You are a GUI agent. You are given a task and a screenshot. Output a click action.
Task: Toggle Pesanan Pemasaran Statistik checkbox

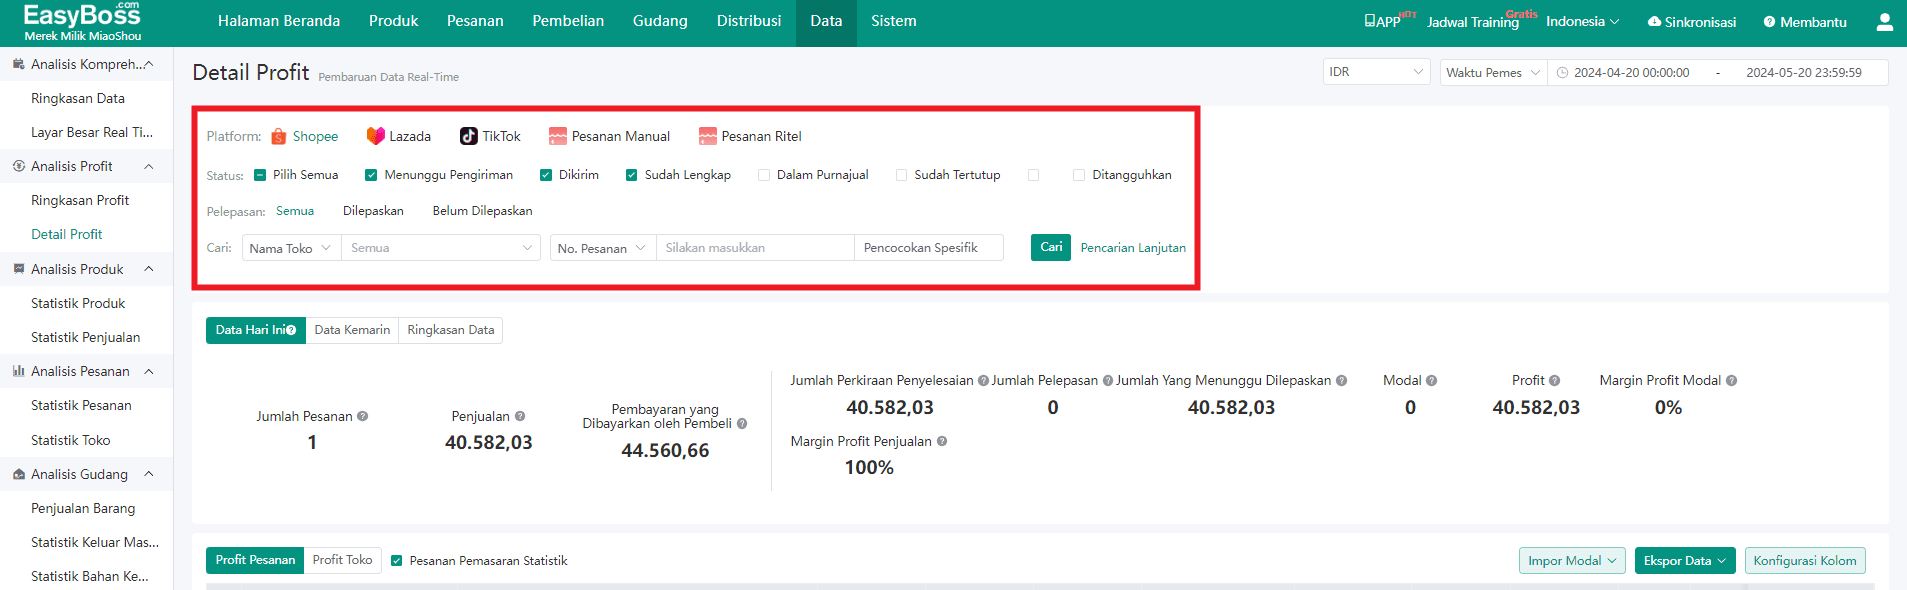(x=397, y=561)
